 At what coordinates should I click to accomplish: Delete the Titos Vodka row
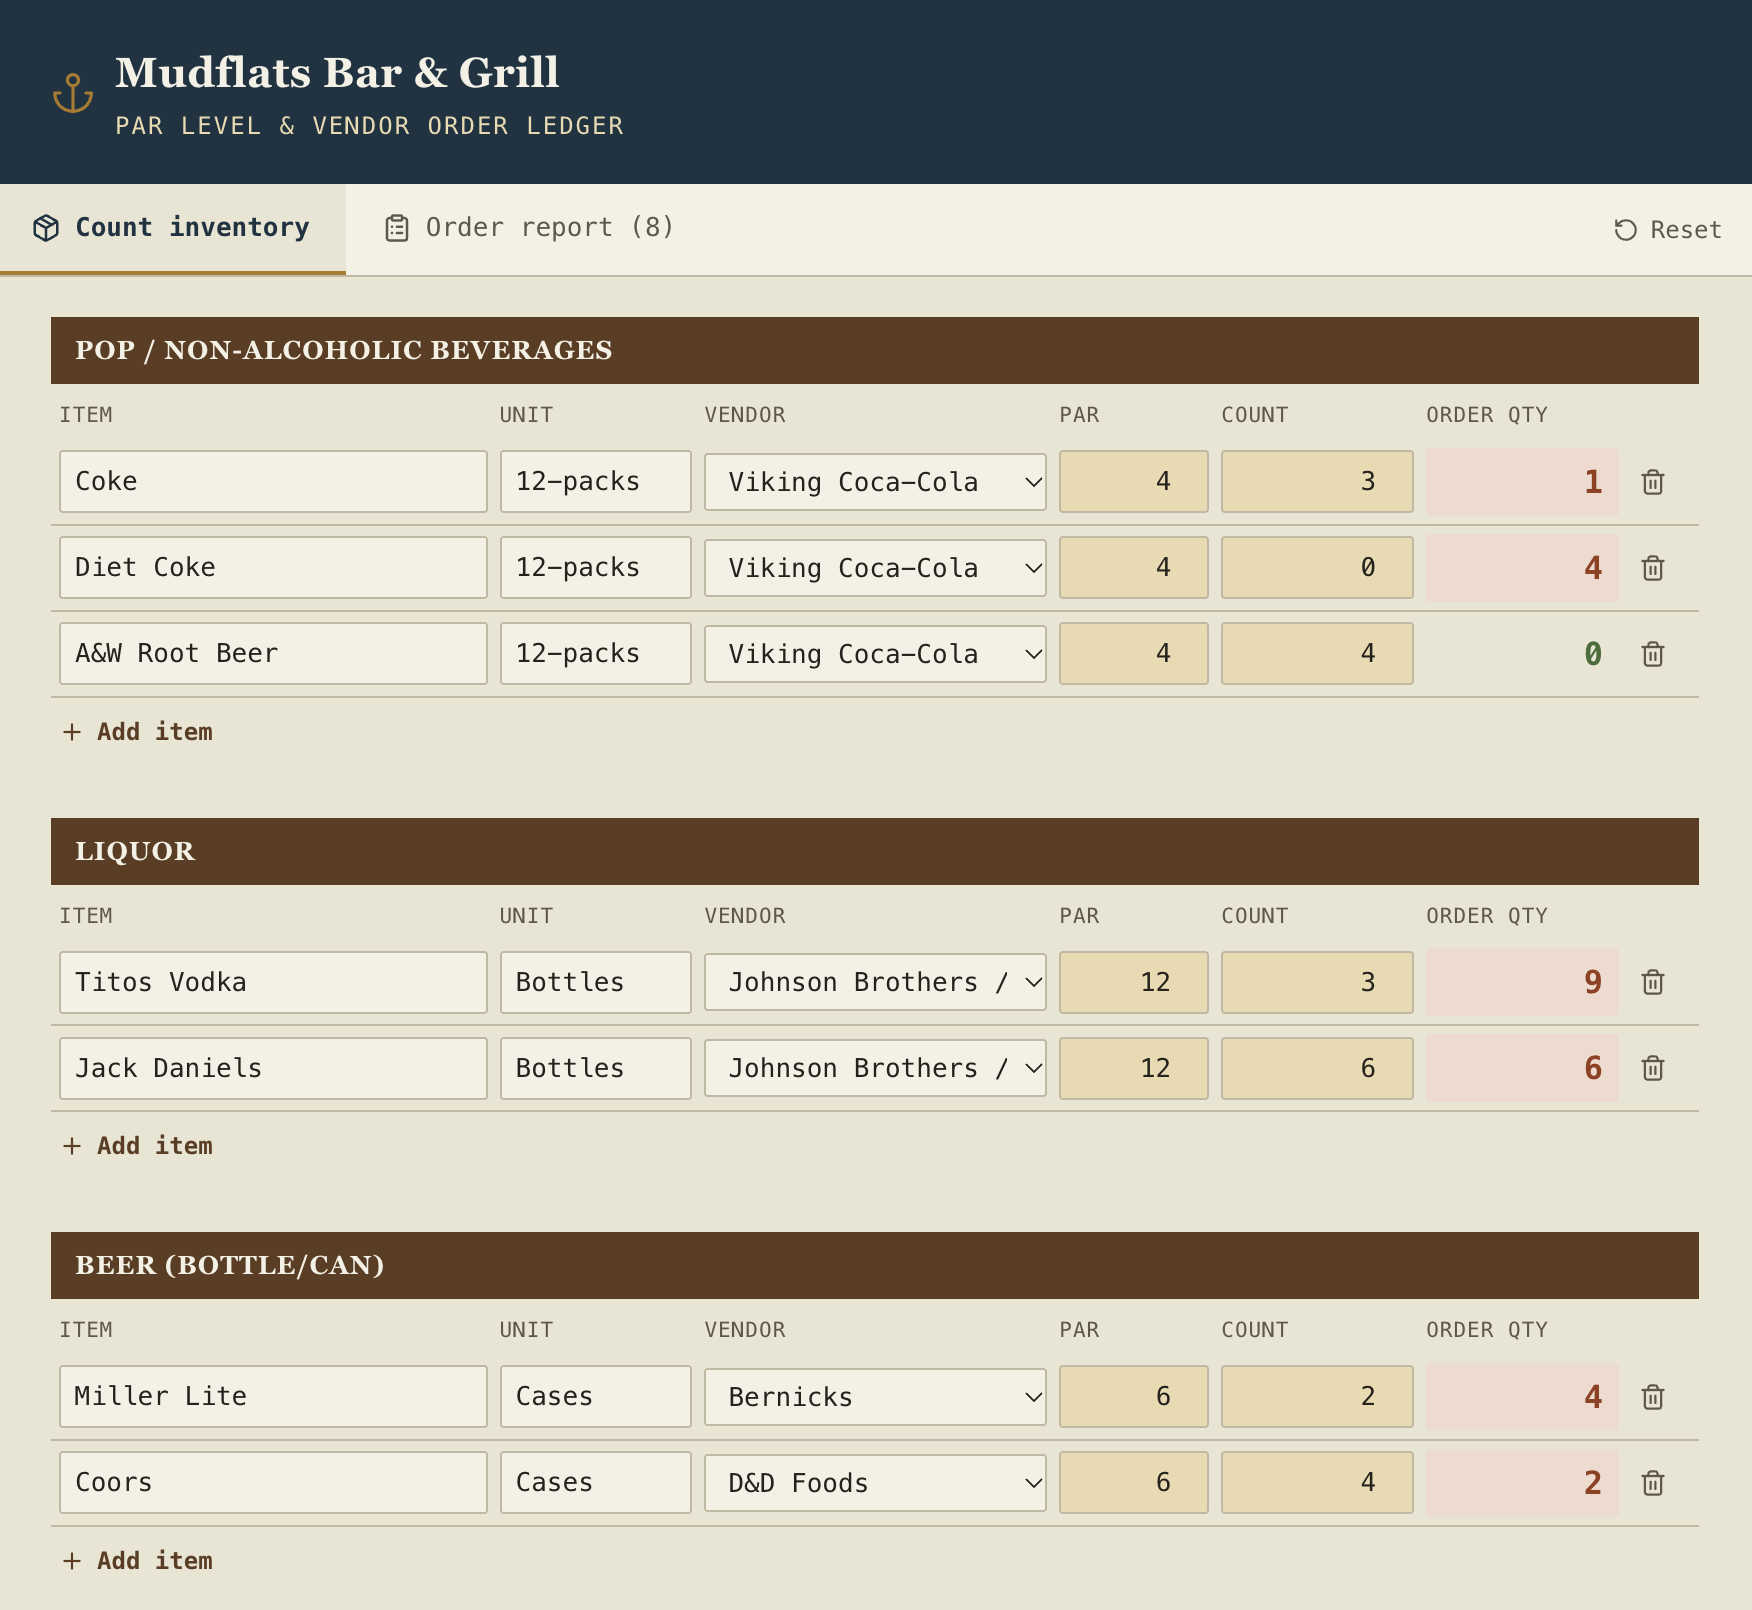(x=1653, y=982)
